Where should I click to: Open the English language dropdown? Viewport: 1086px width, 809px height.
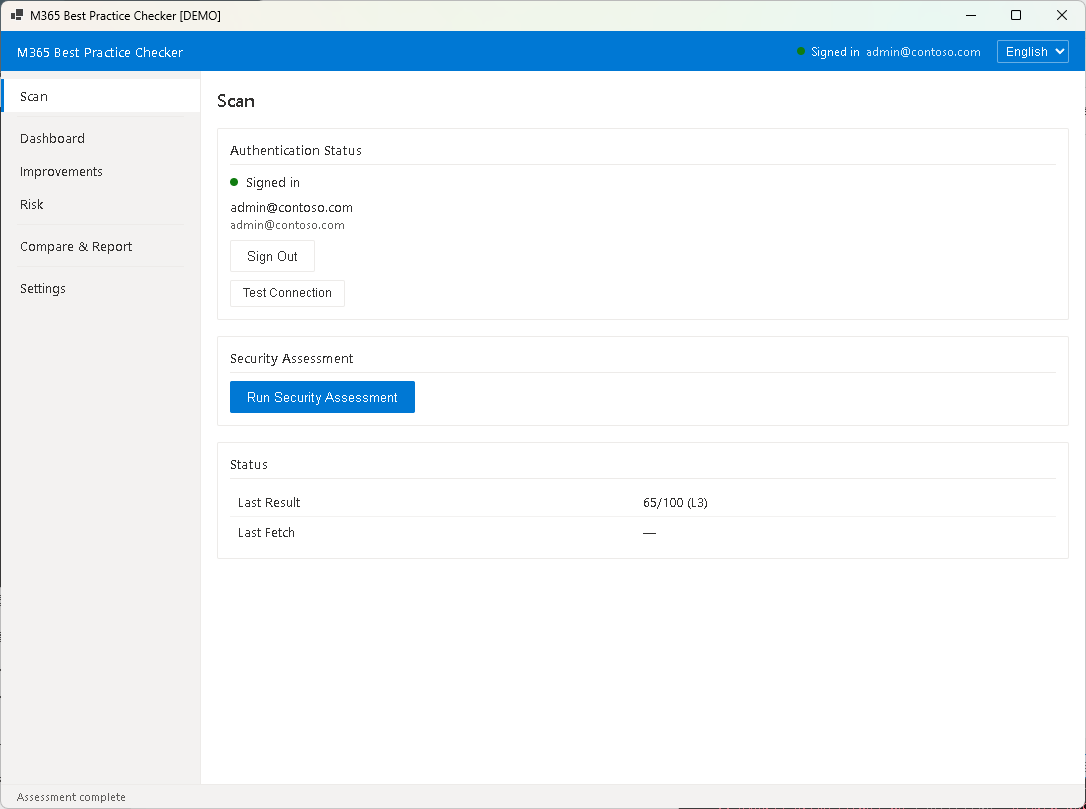pos(1032,52)
